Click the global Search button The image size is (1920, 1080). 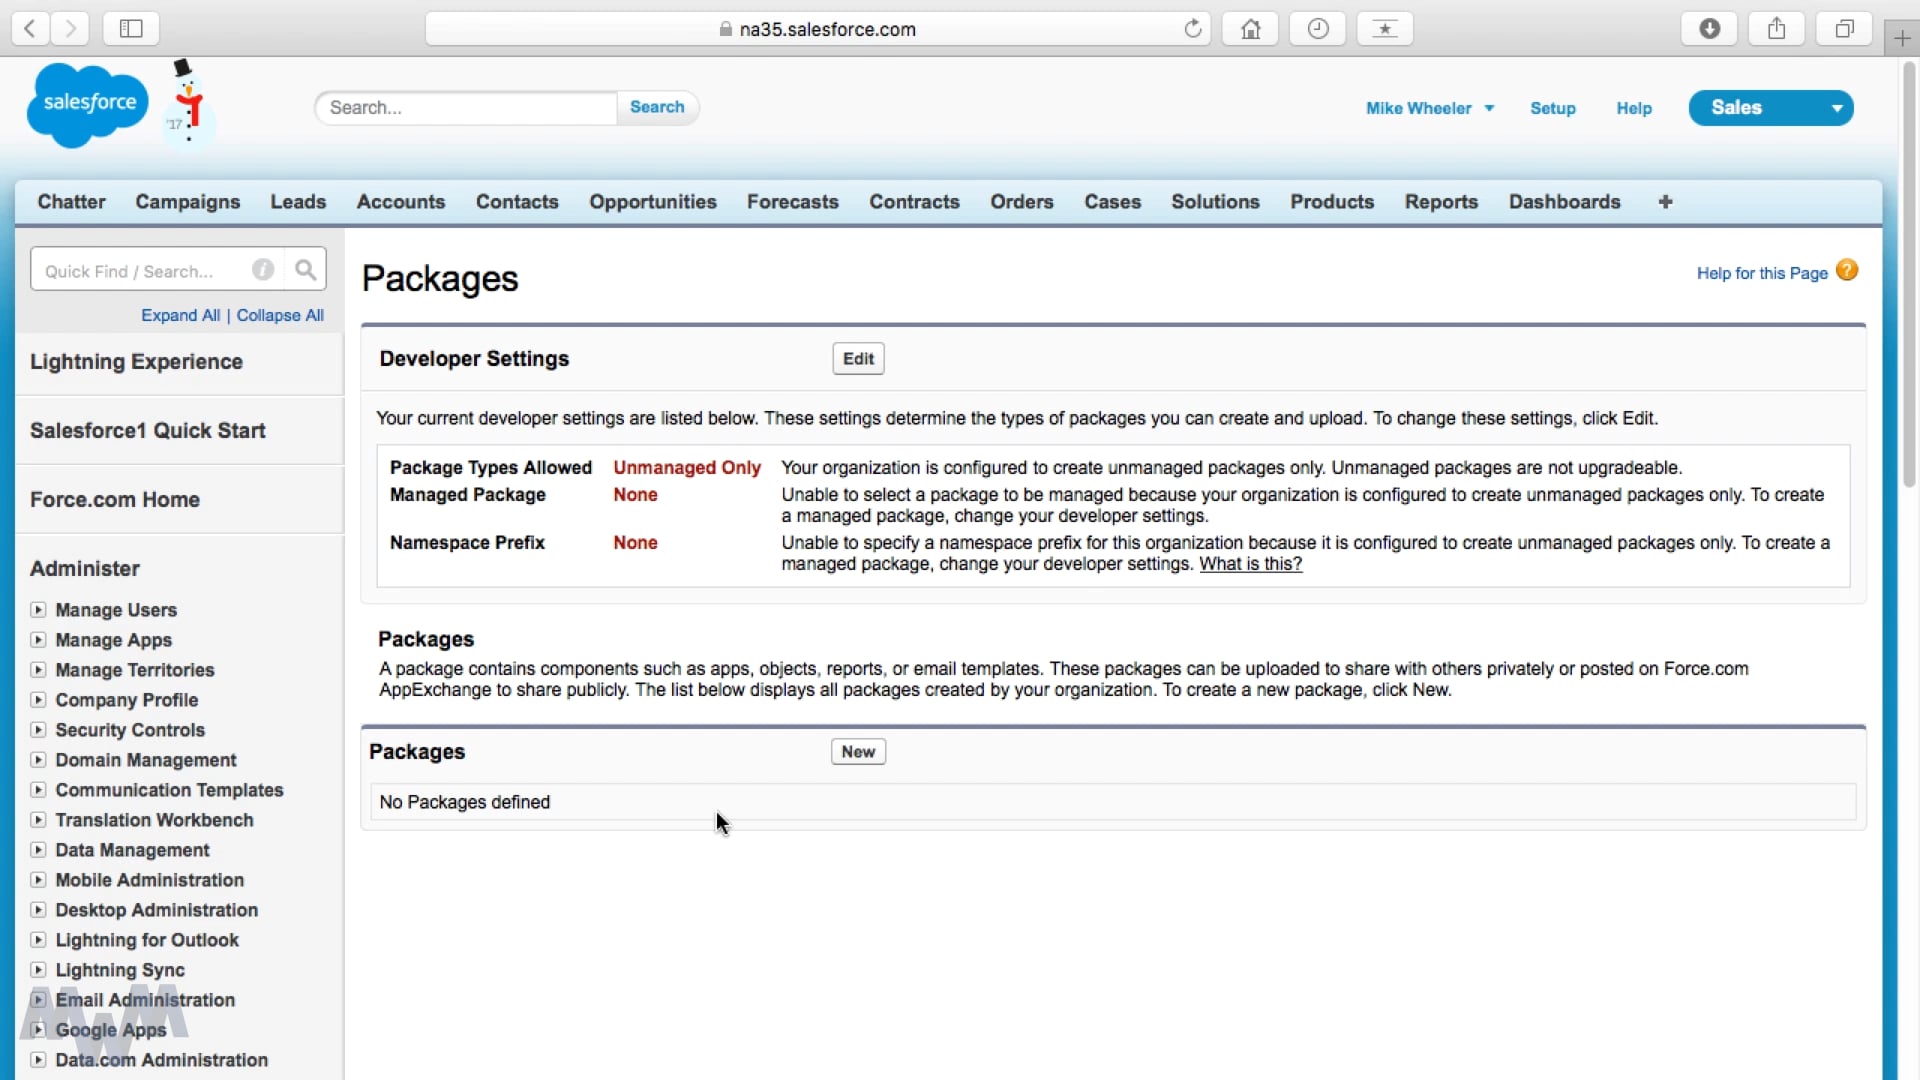click(657, 107)
